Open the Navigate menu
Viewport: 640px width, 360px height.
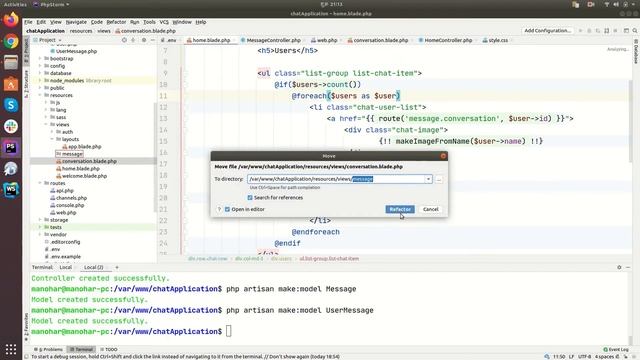click(76, 22)
